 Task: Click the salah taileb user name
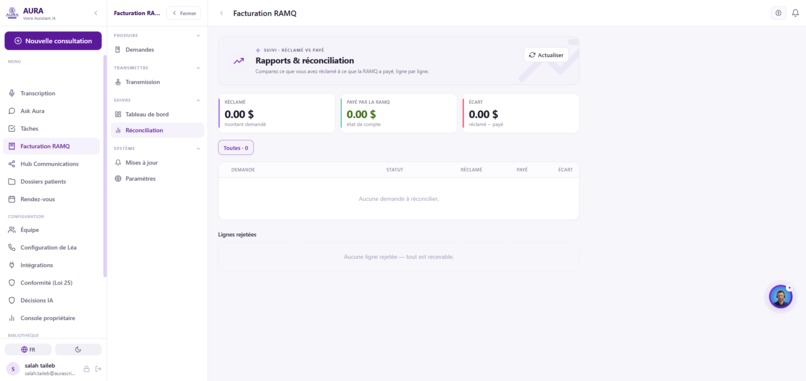point(40,366)
